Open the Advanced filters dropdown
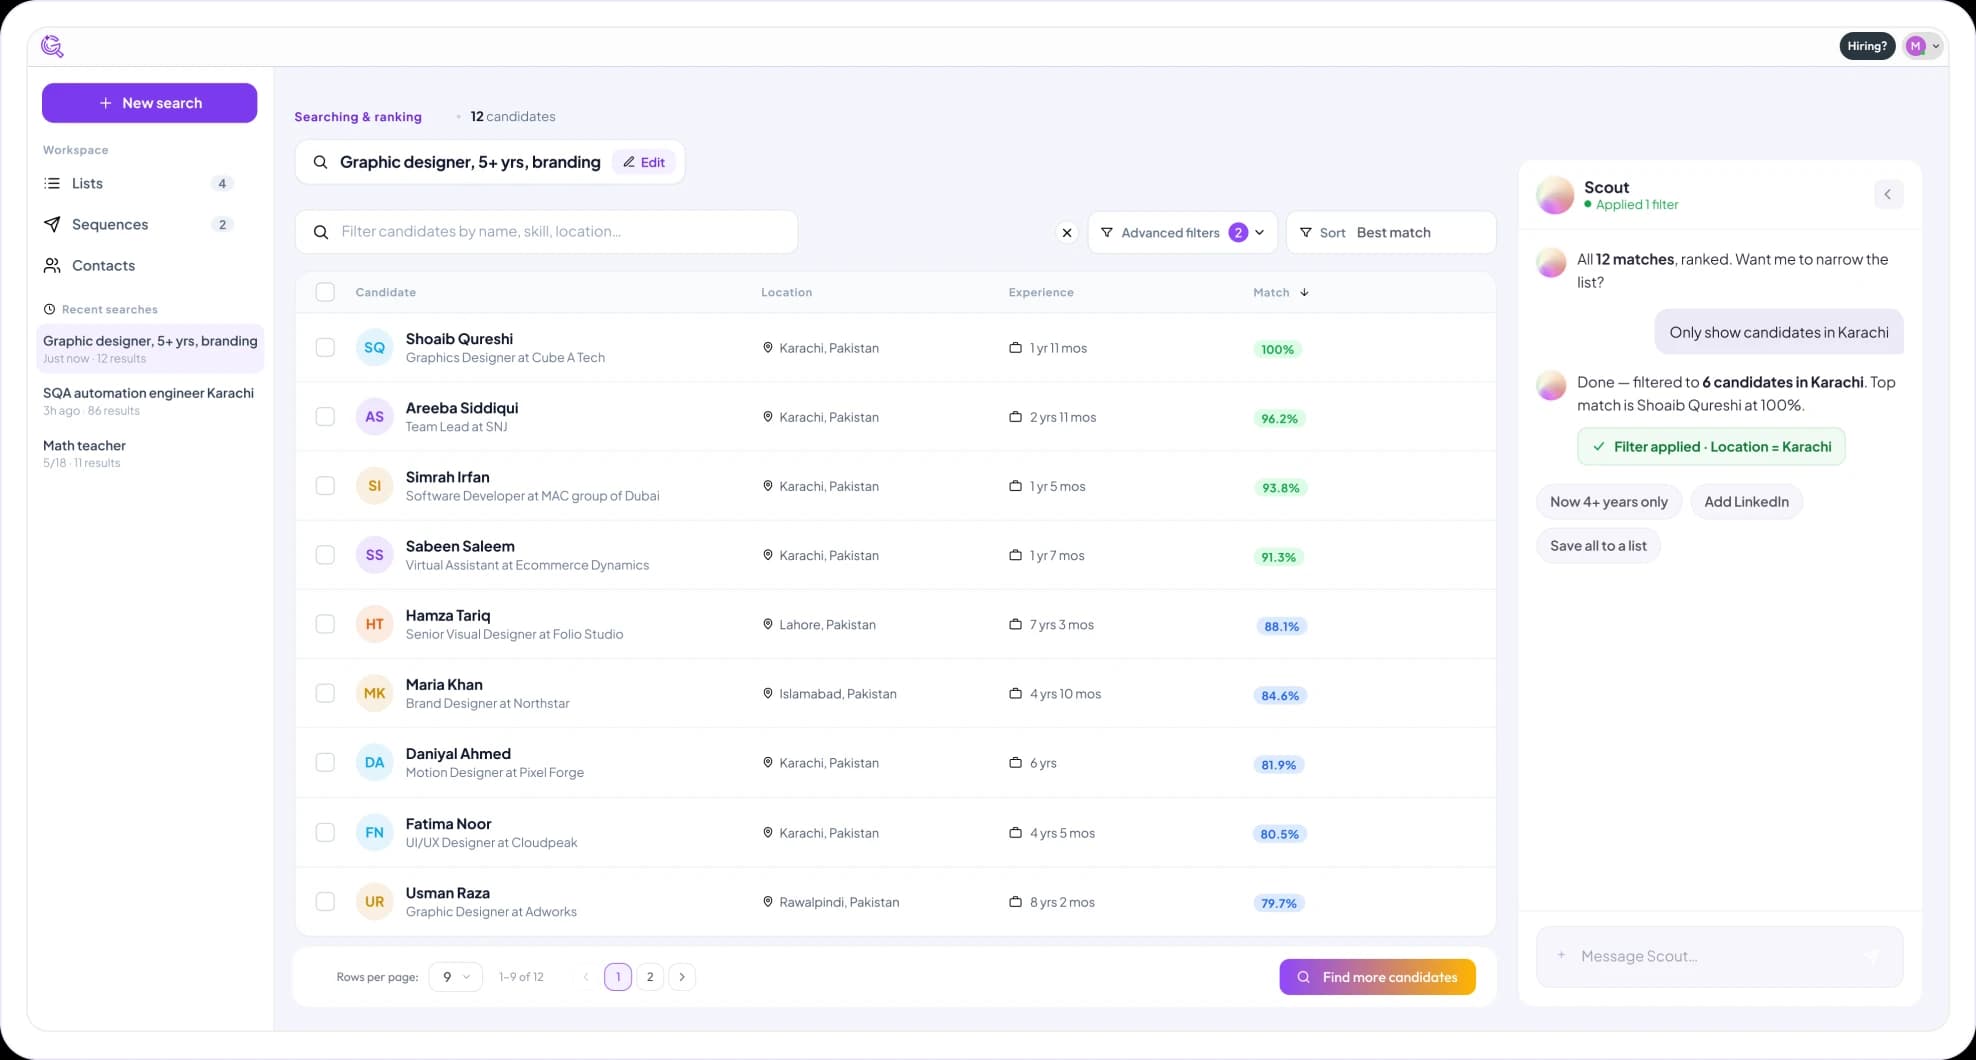The height and width of the screenshot is (1060, 1976). (x=1182, y=232)
